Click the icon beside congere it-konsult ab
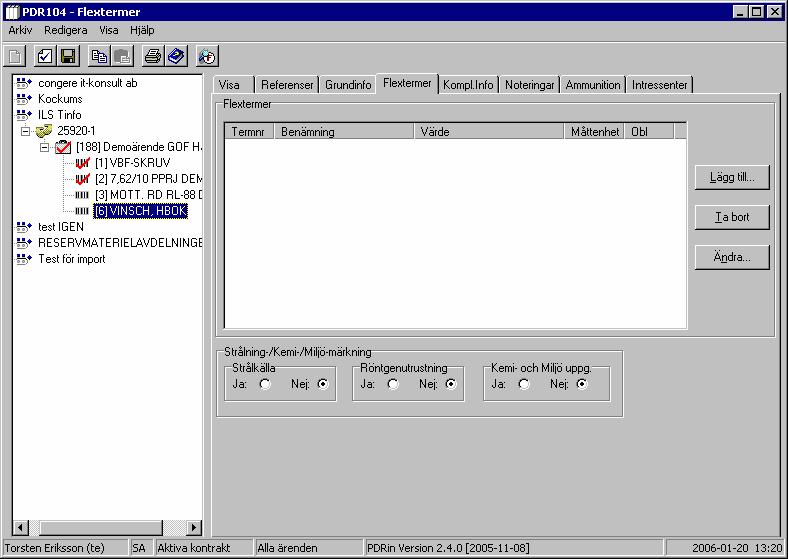 [x=24, y=83]
